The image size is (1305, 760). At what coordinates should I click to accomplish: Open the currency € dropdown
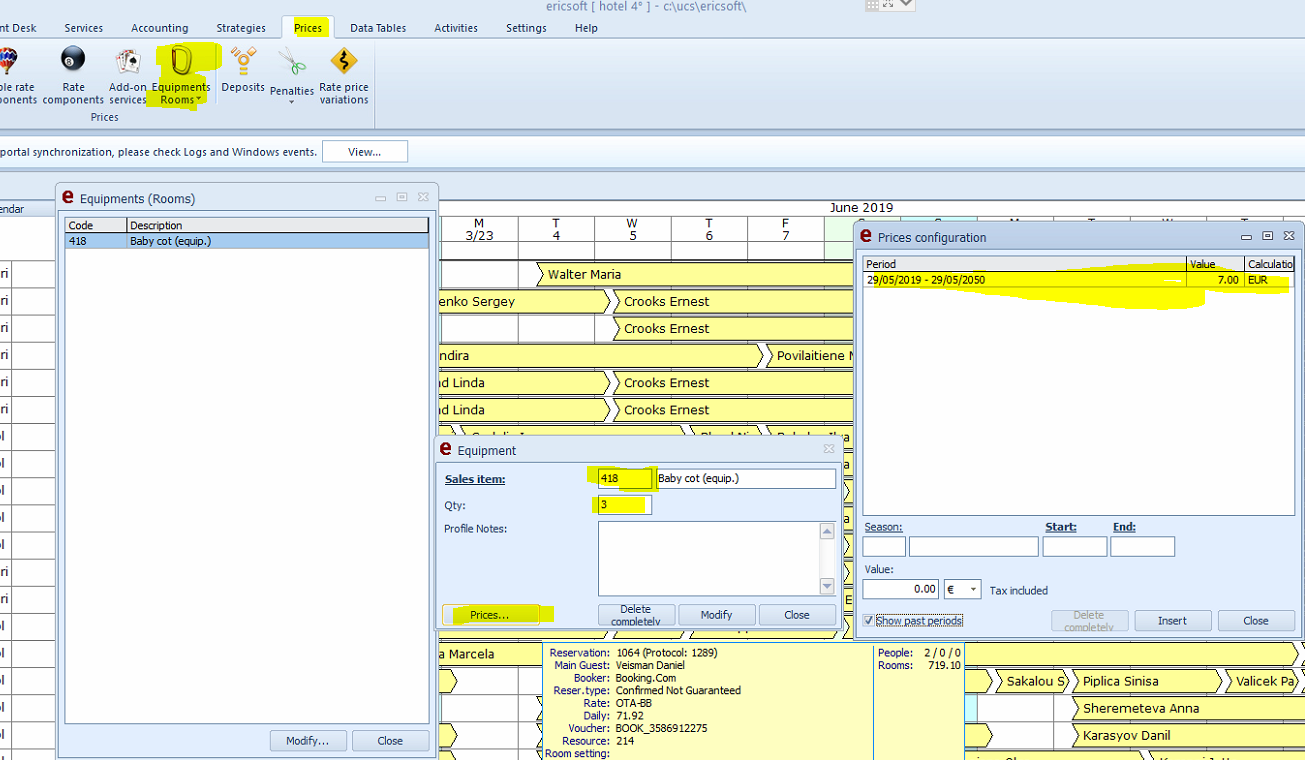(973, 590)
